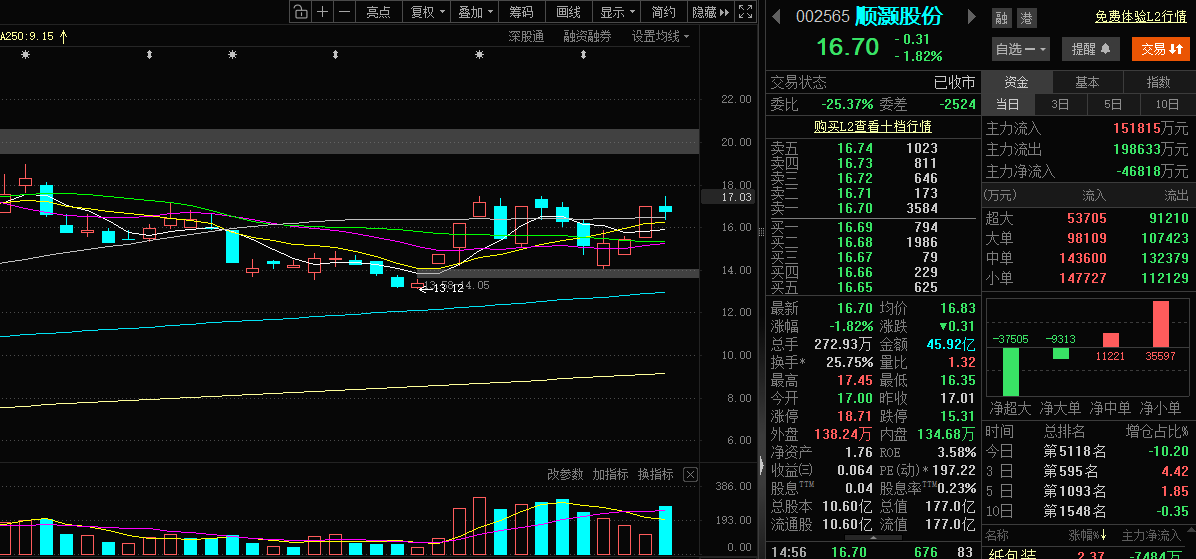Toggle 筹码 chip distribution view
The height and width of the screenshot is (559, 1196).
coord(522,11)
